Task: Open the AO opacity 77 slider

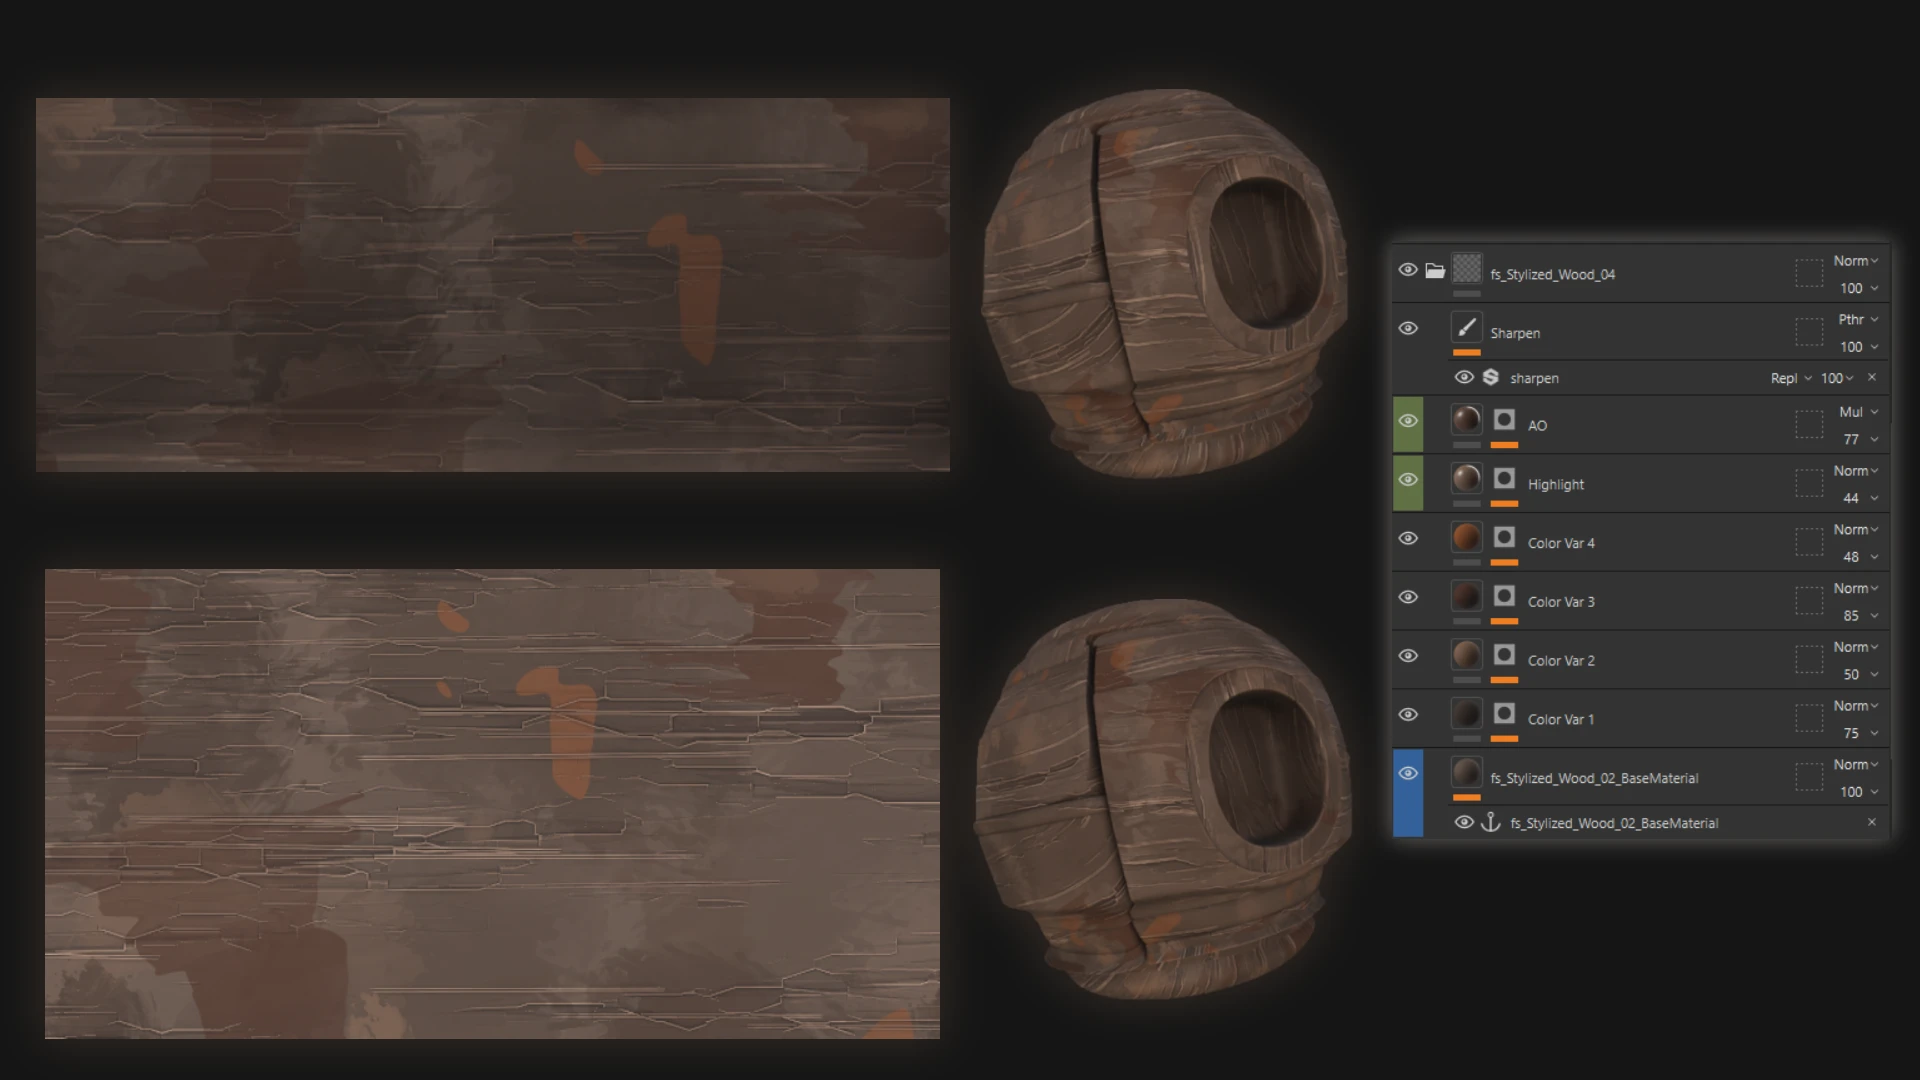Action: [x=1860, y=439]
